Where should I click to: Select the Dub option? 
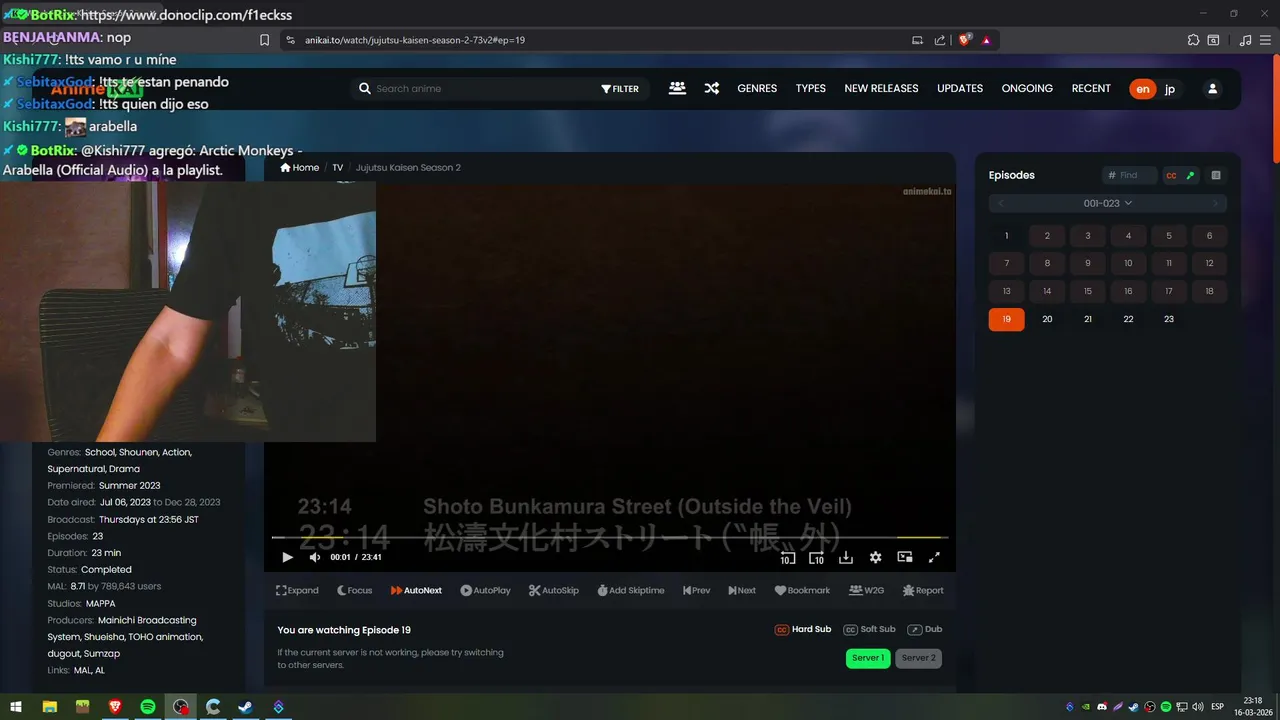925,629
